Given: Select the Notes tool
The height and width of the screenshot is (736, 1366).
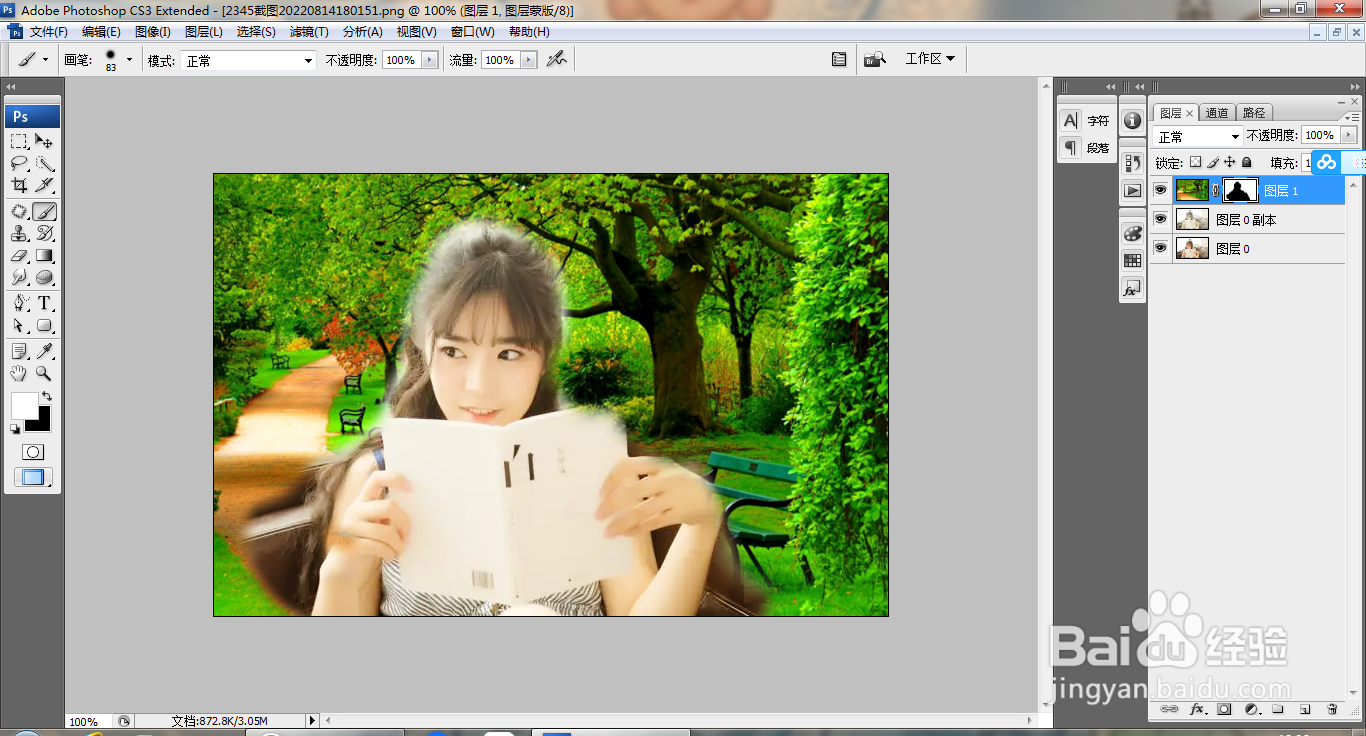Looking at the screenshot, I should pyautogui.click(x=19, y=351).
